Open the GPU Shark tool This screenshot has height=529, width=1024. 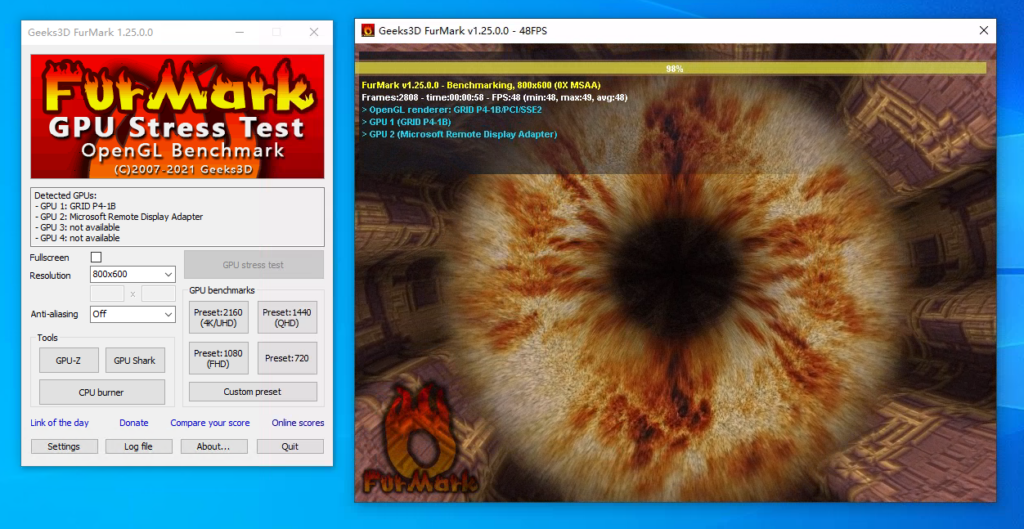(134, 361)
